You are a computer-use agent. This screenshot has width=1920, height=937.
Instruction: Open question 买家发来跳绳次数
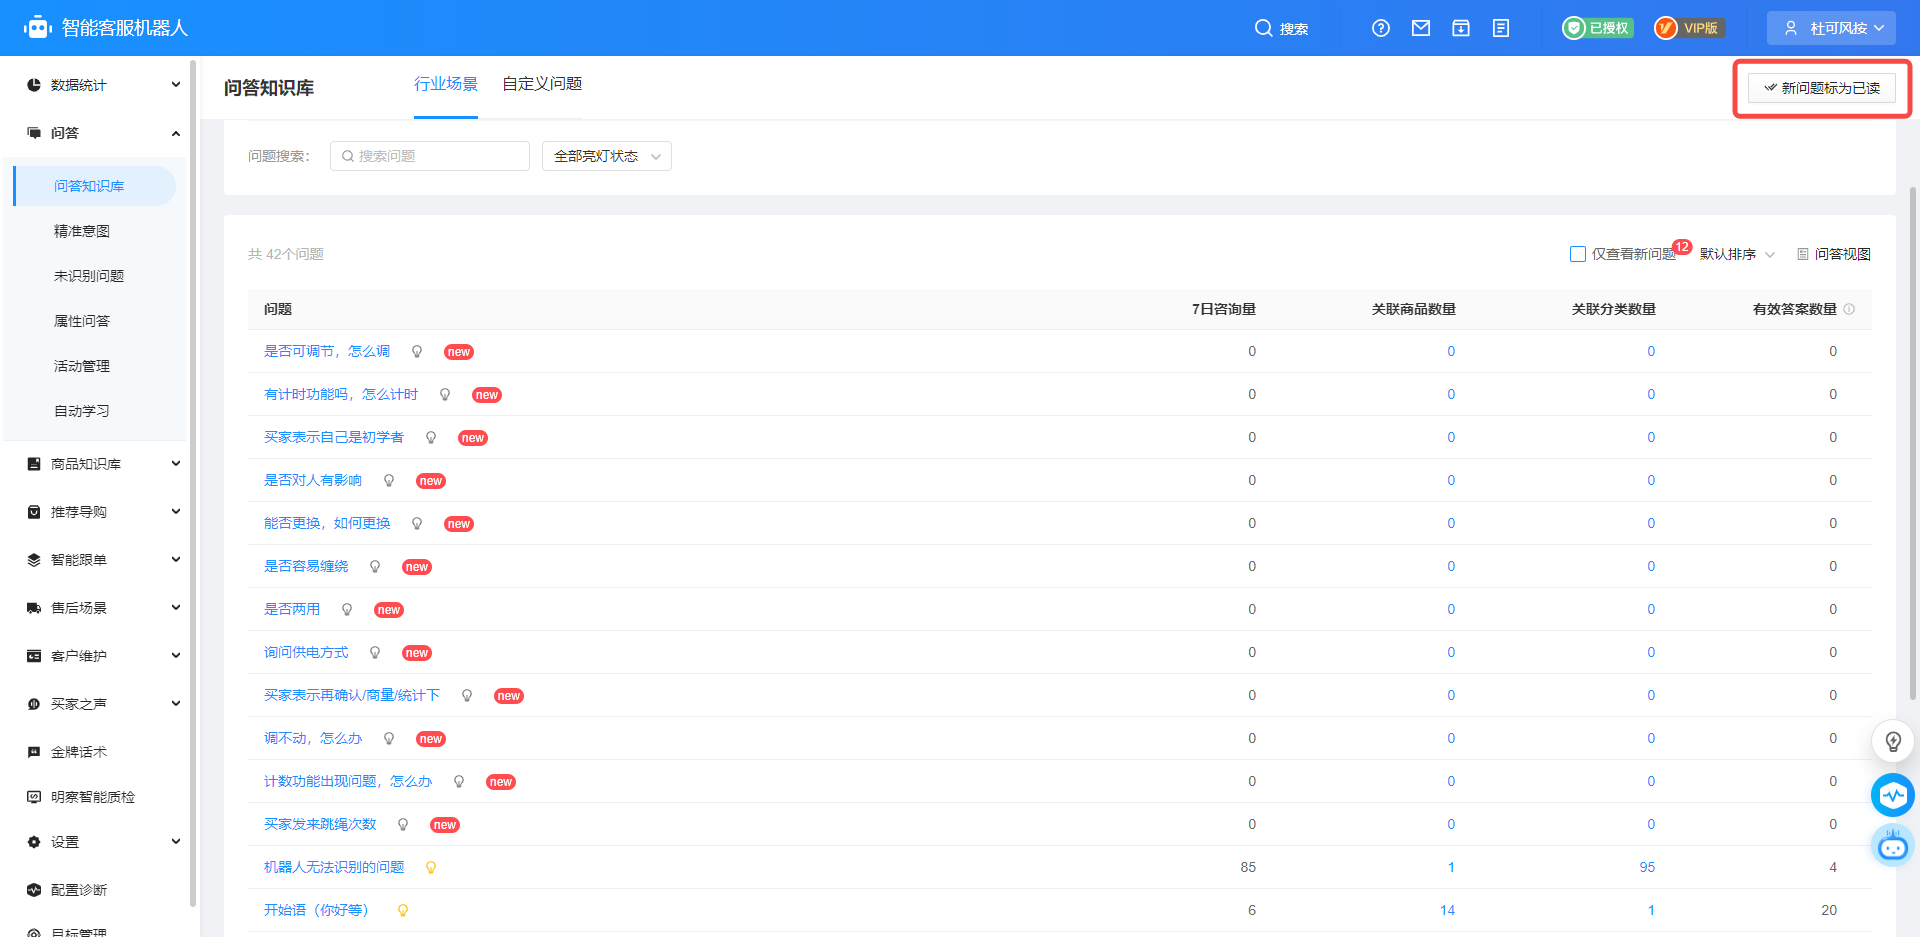point(320,824)
